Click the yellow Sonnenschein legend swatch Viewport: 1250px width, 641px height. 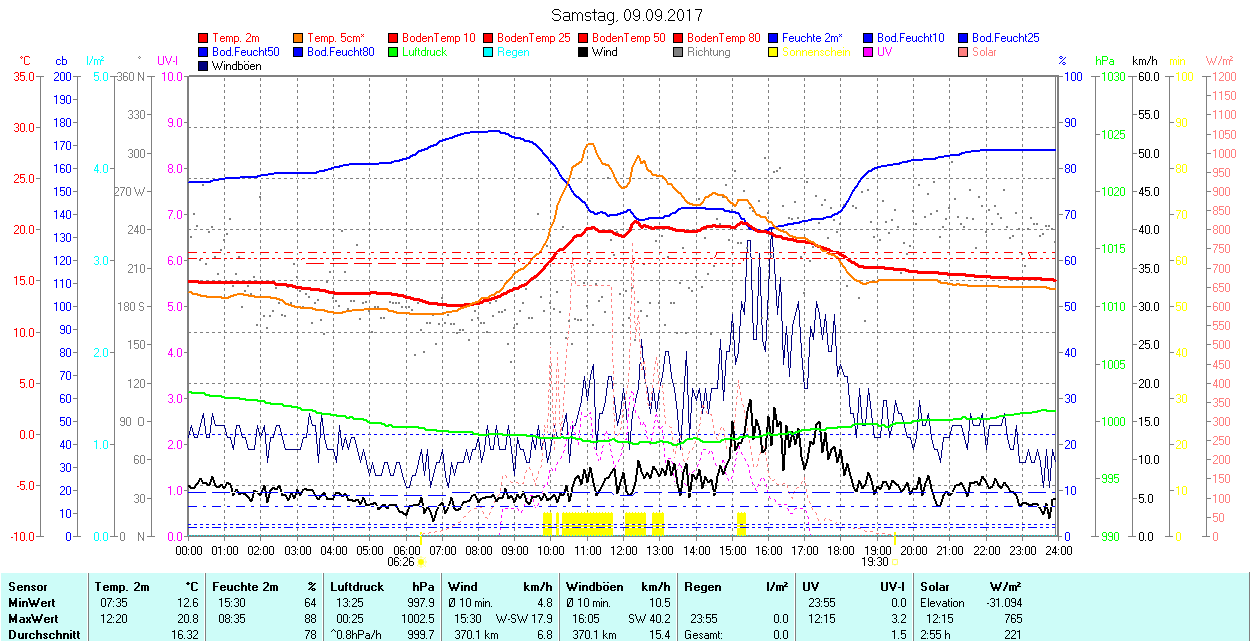[x=774, y=52]
